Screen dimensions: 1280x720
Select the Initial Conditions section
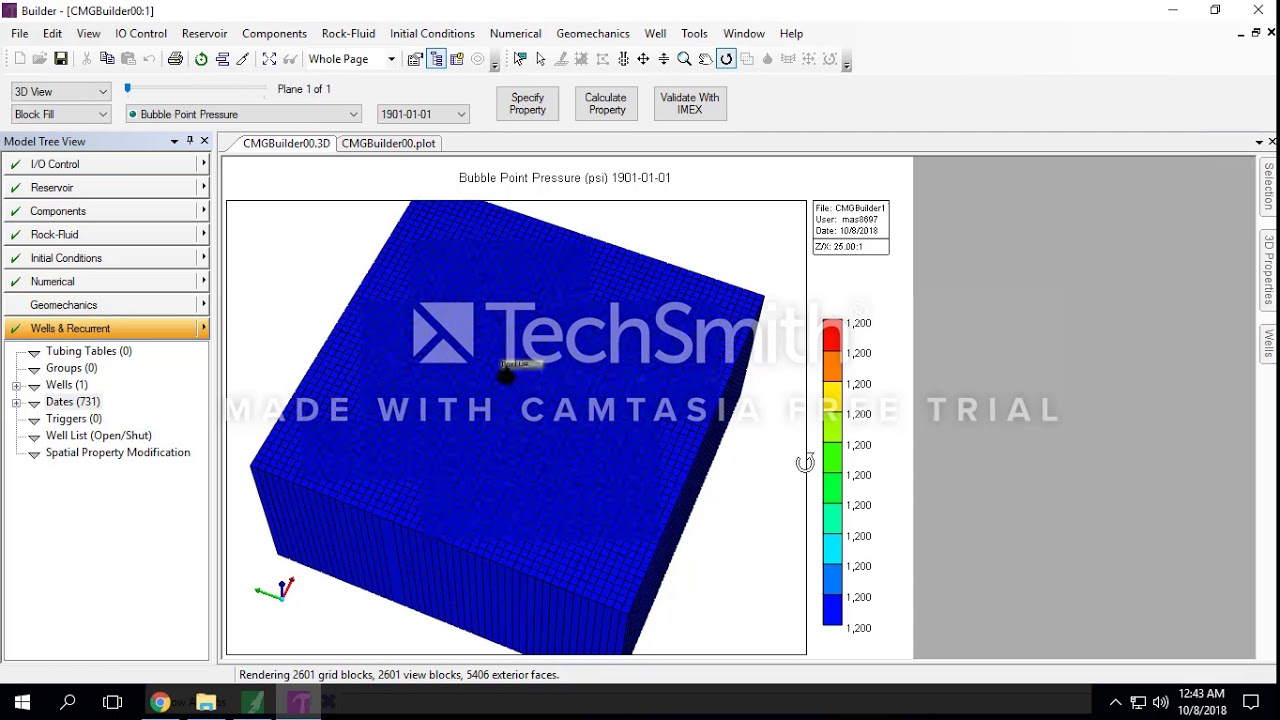(x=106, y=258)
